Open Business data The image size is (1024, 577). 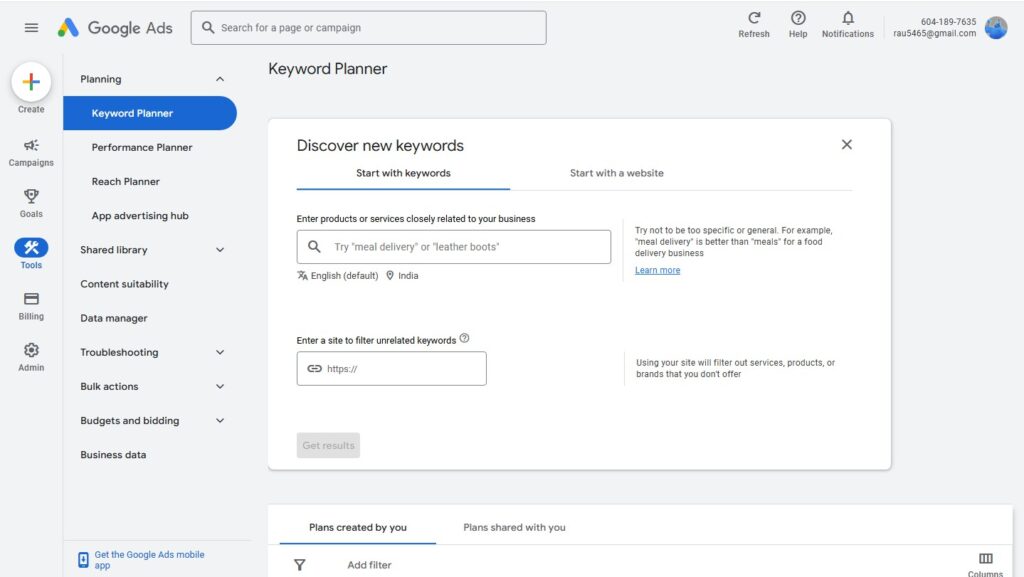(113, 455)
